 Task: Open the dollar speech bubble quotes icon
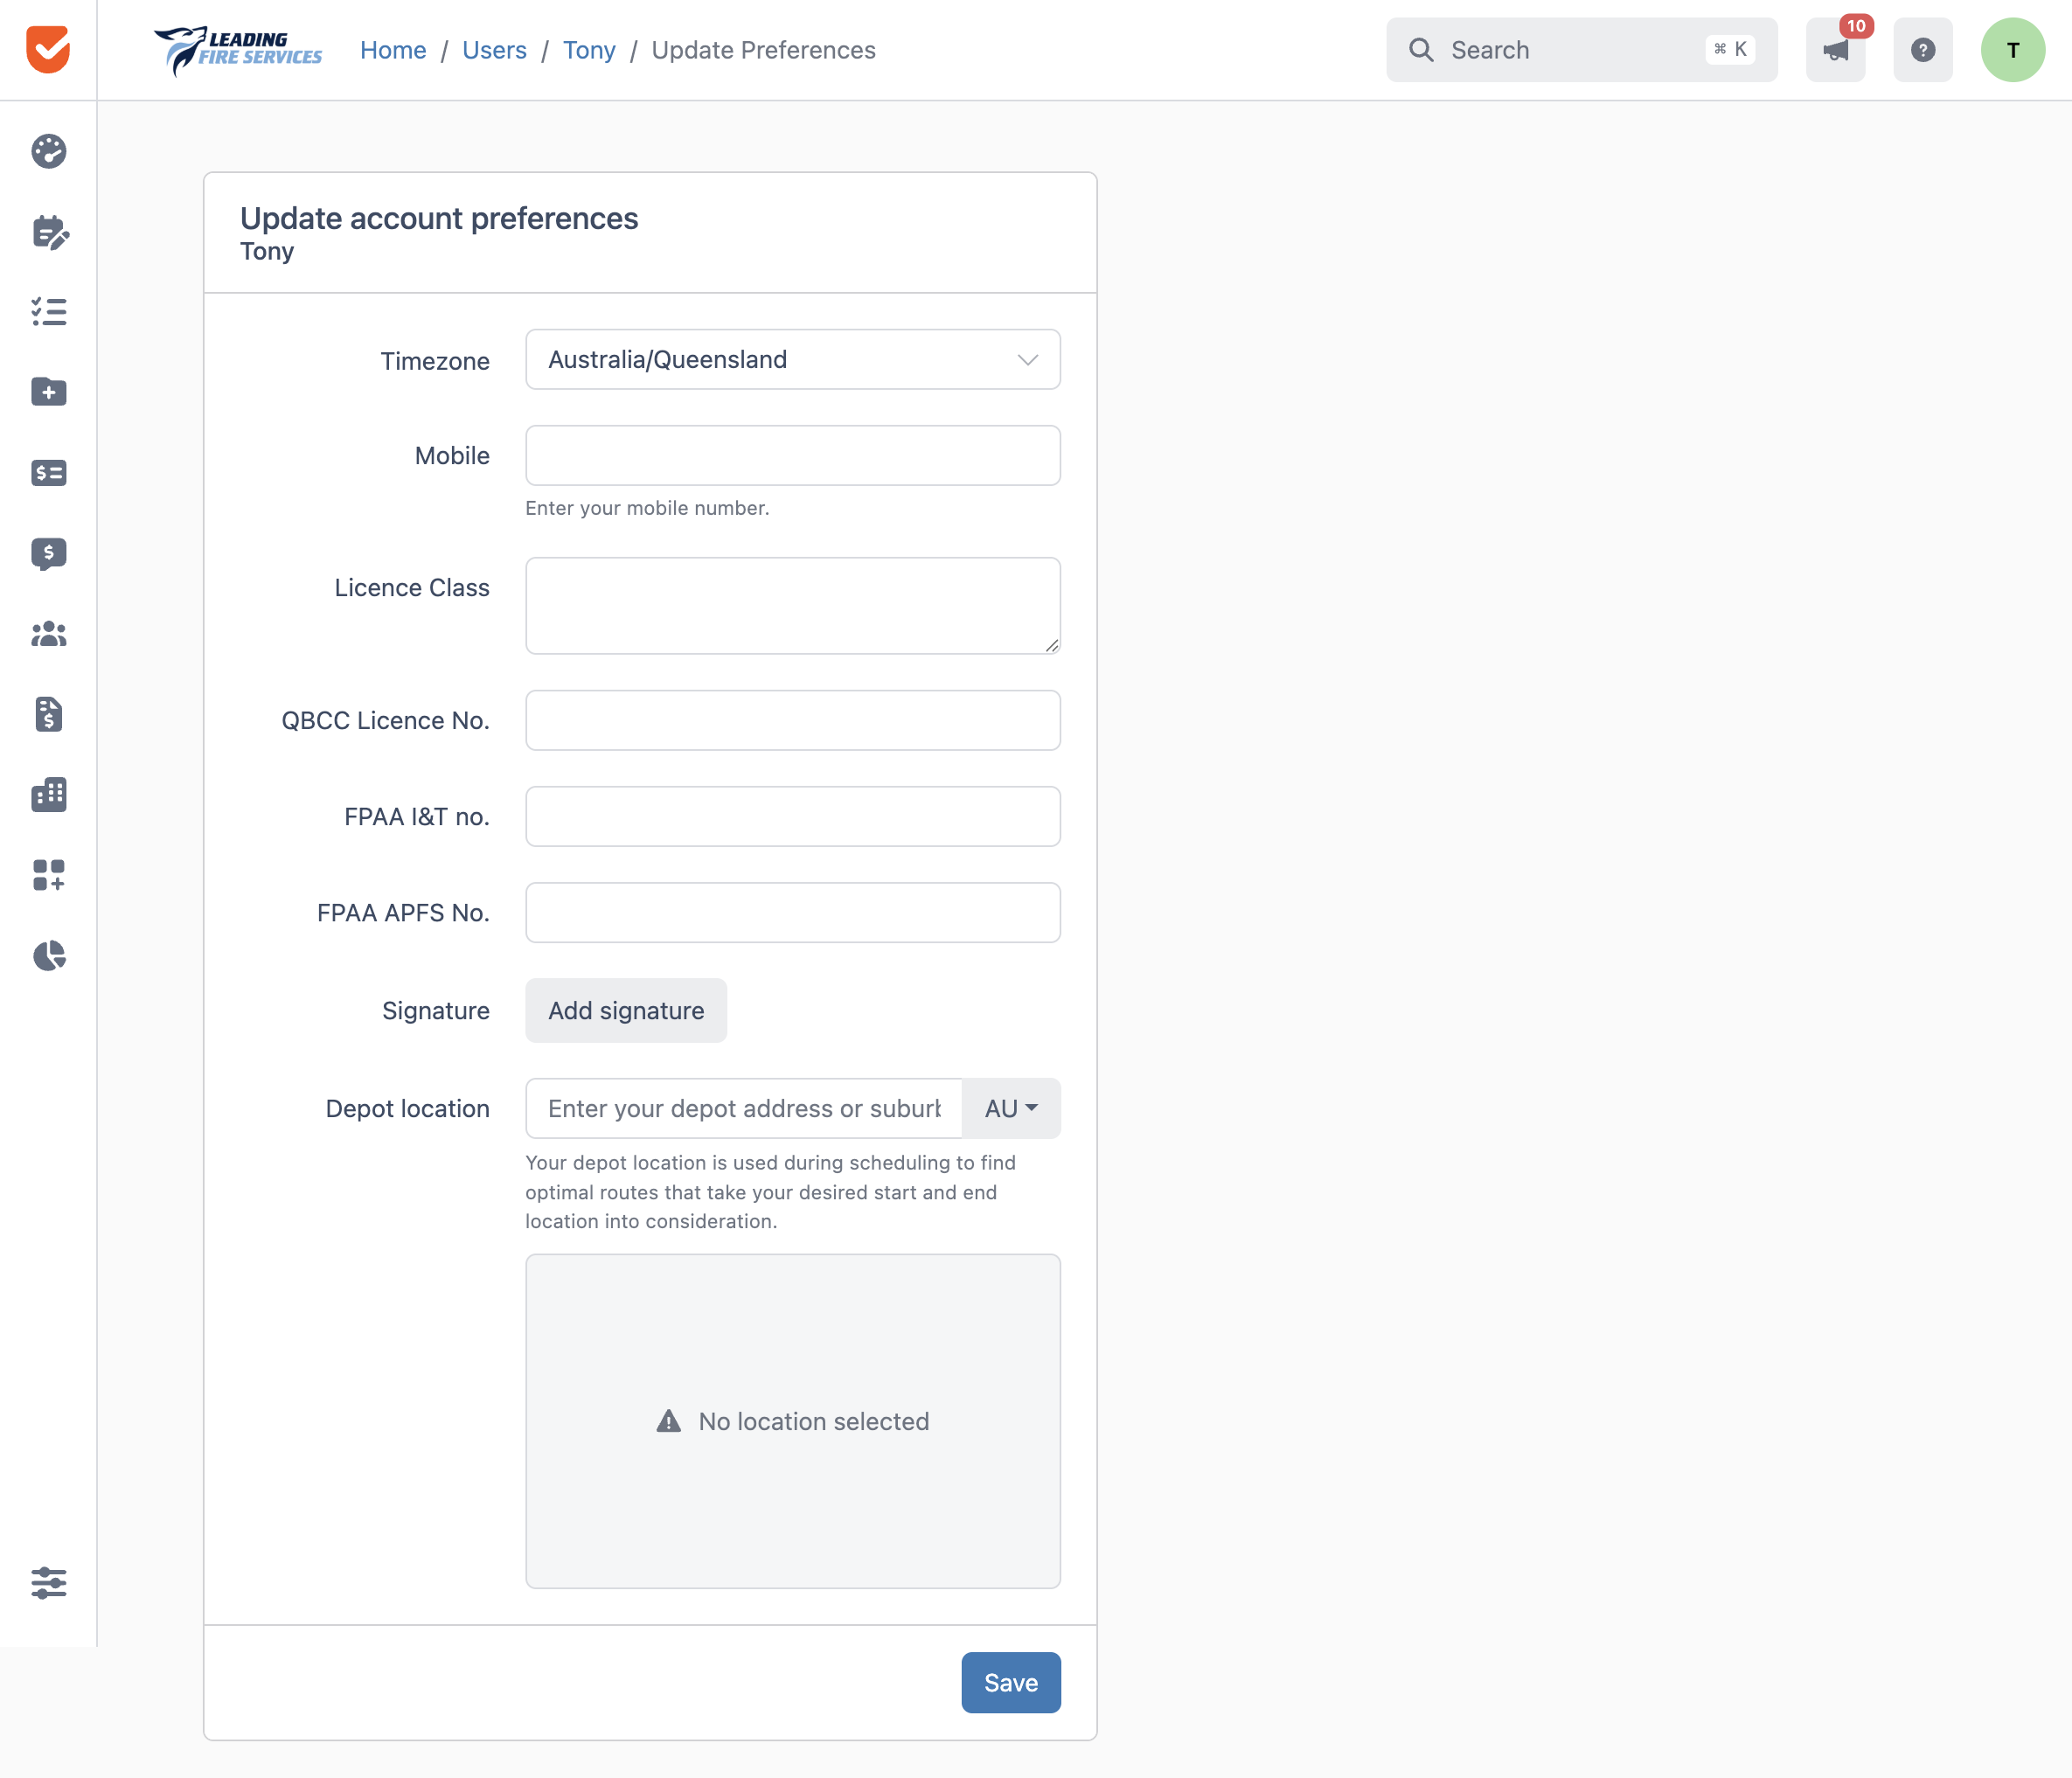(x=48, y=553)
